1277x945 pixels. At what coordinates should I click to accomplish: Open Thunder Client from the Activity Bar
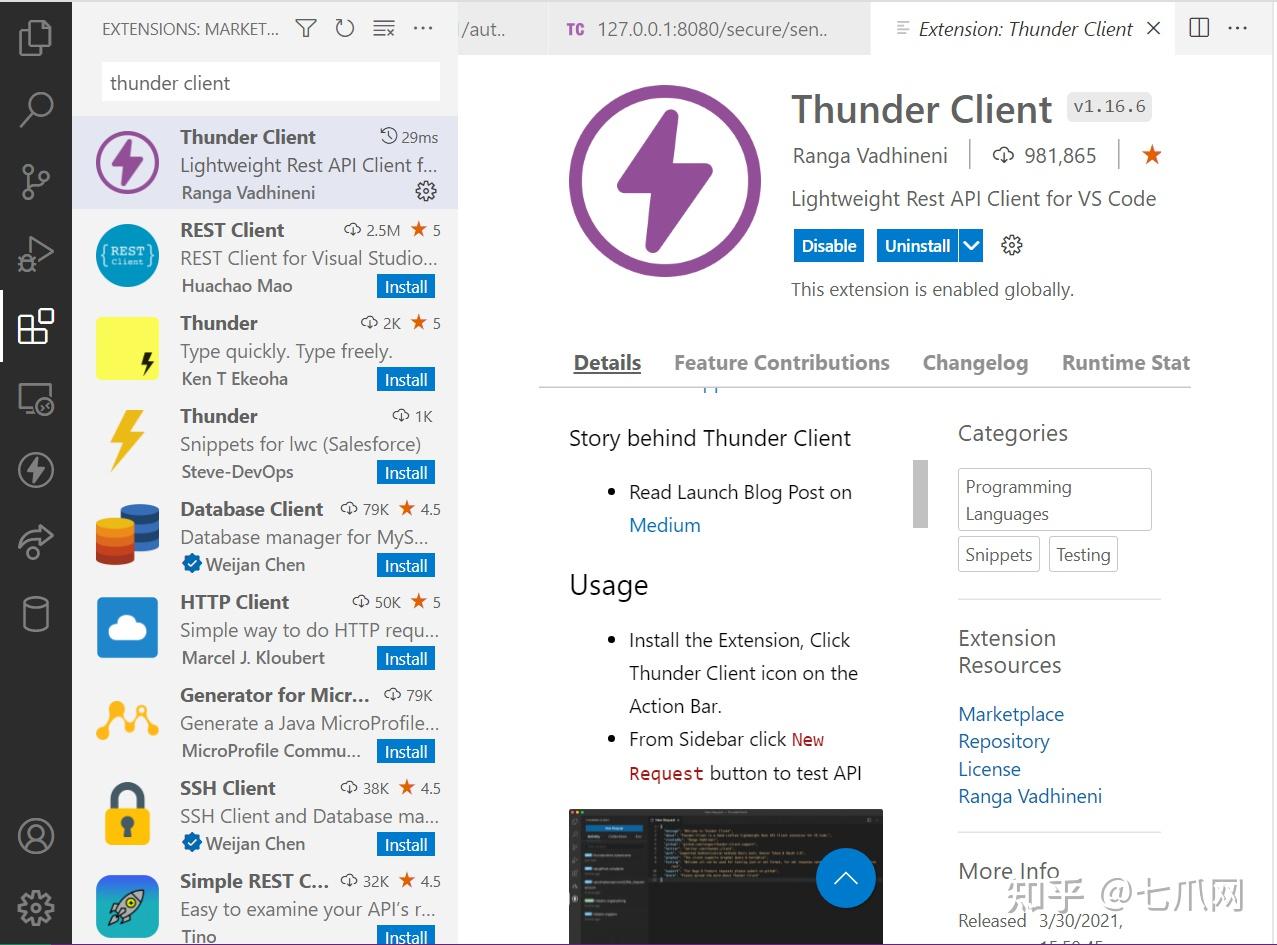tap(36, 470)
